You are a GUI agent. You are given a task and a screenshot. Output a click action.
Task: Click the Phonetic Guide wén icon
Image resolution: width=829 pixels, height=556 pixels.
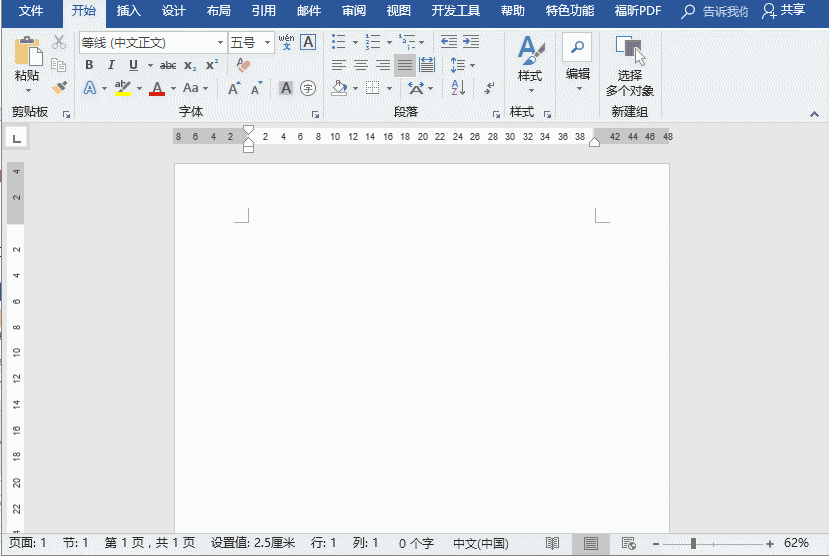point(286,42)
